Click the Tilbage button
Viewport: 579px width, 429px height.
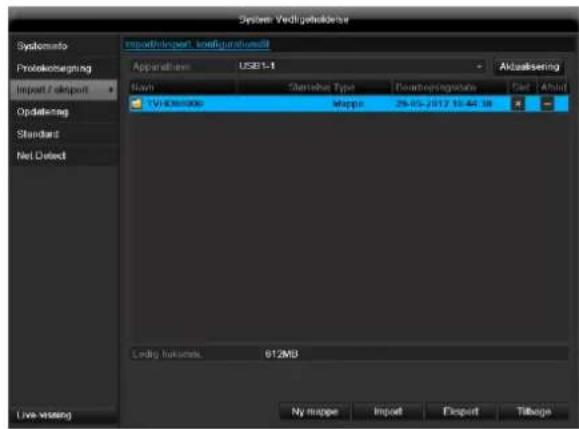[x=534, y=411]
